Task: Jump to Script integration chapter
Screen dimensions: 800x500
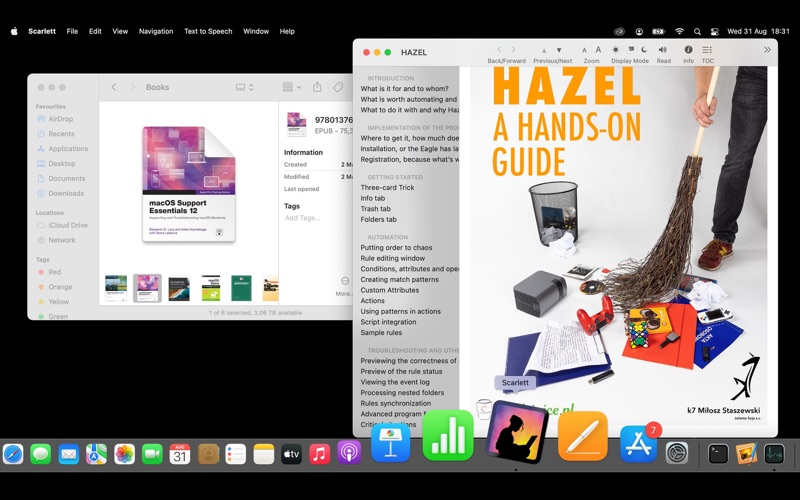Action: [388, 322]
